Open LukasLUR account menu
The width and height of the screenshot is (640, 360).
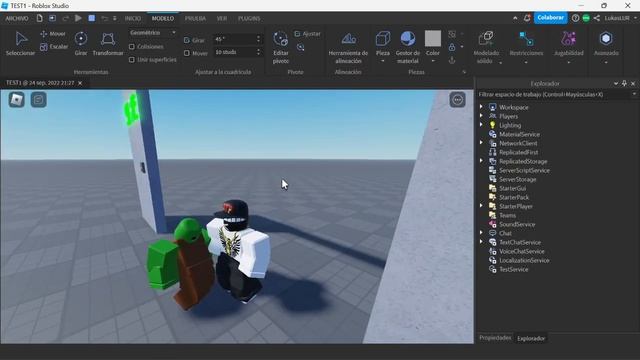pos(620,18)
